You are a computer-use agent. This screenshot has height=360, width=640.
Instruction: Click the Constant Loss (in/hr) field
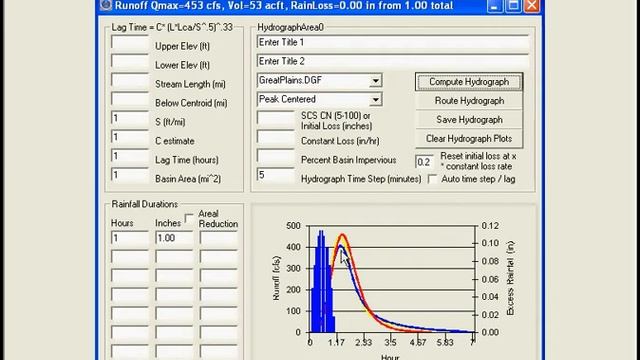pyautogui.click(x=276, y=137)
